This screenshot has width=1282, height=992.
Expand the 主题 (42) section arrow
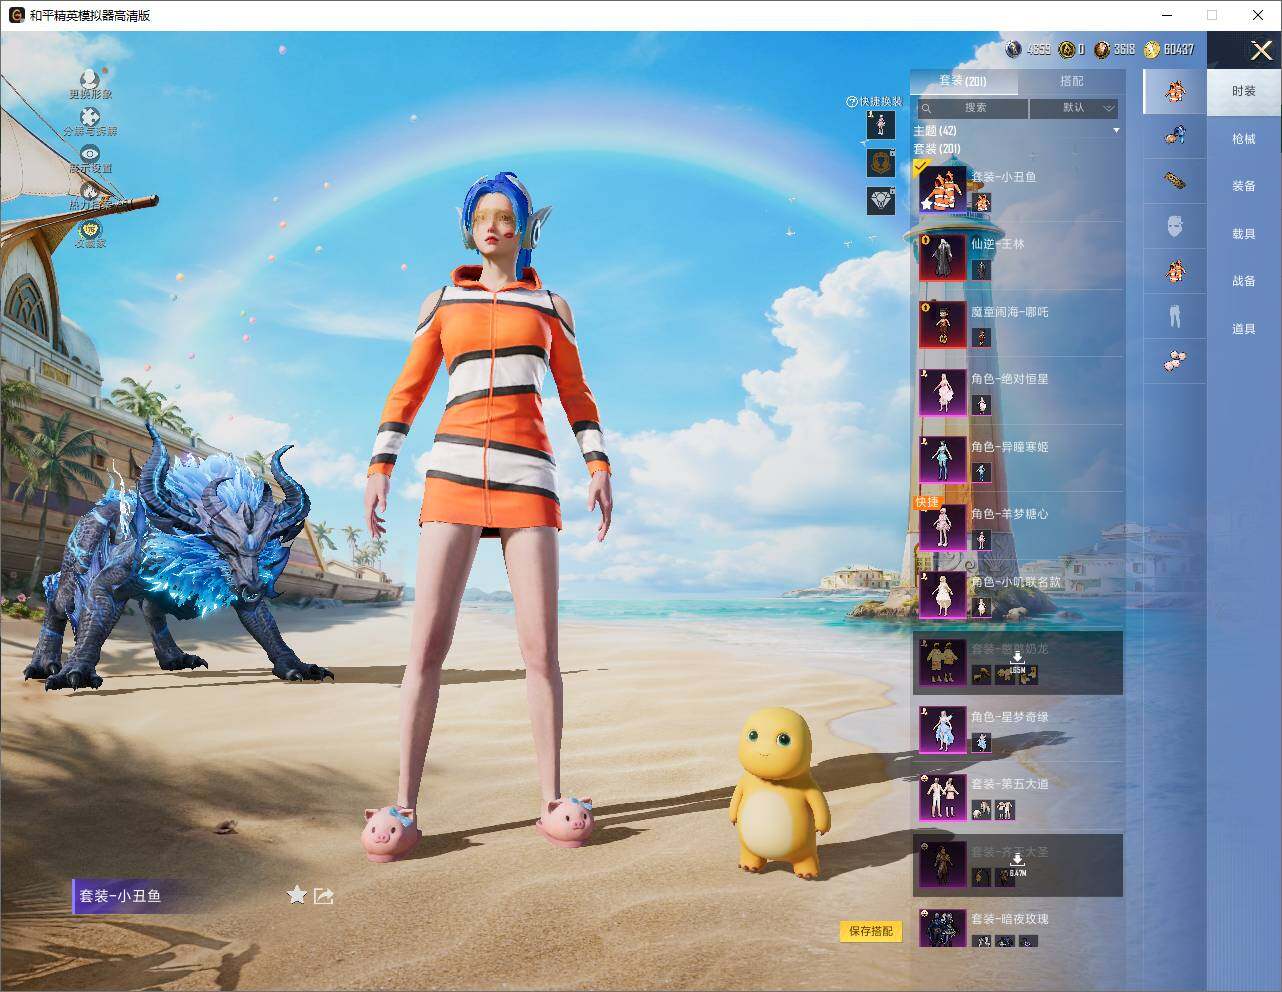tap(1116, 131)
